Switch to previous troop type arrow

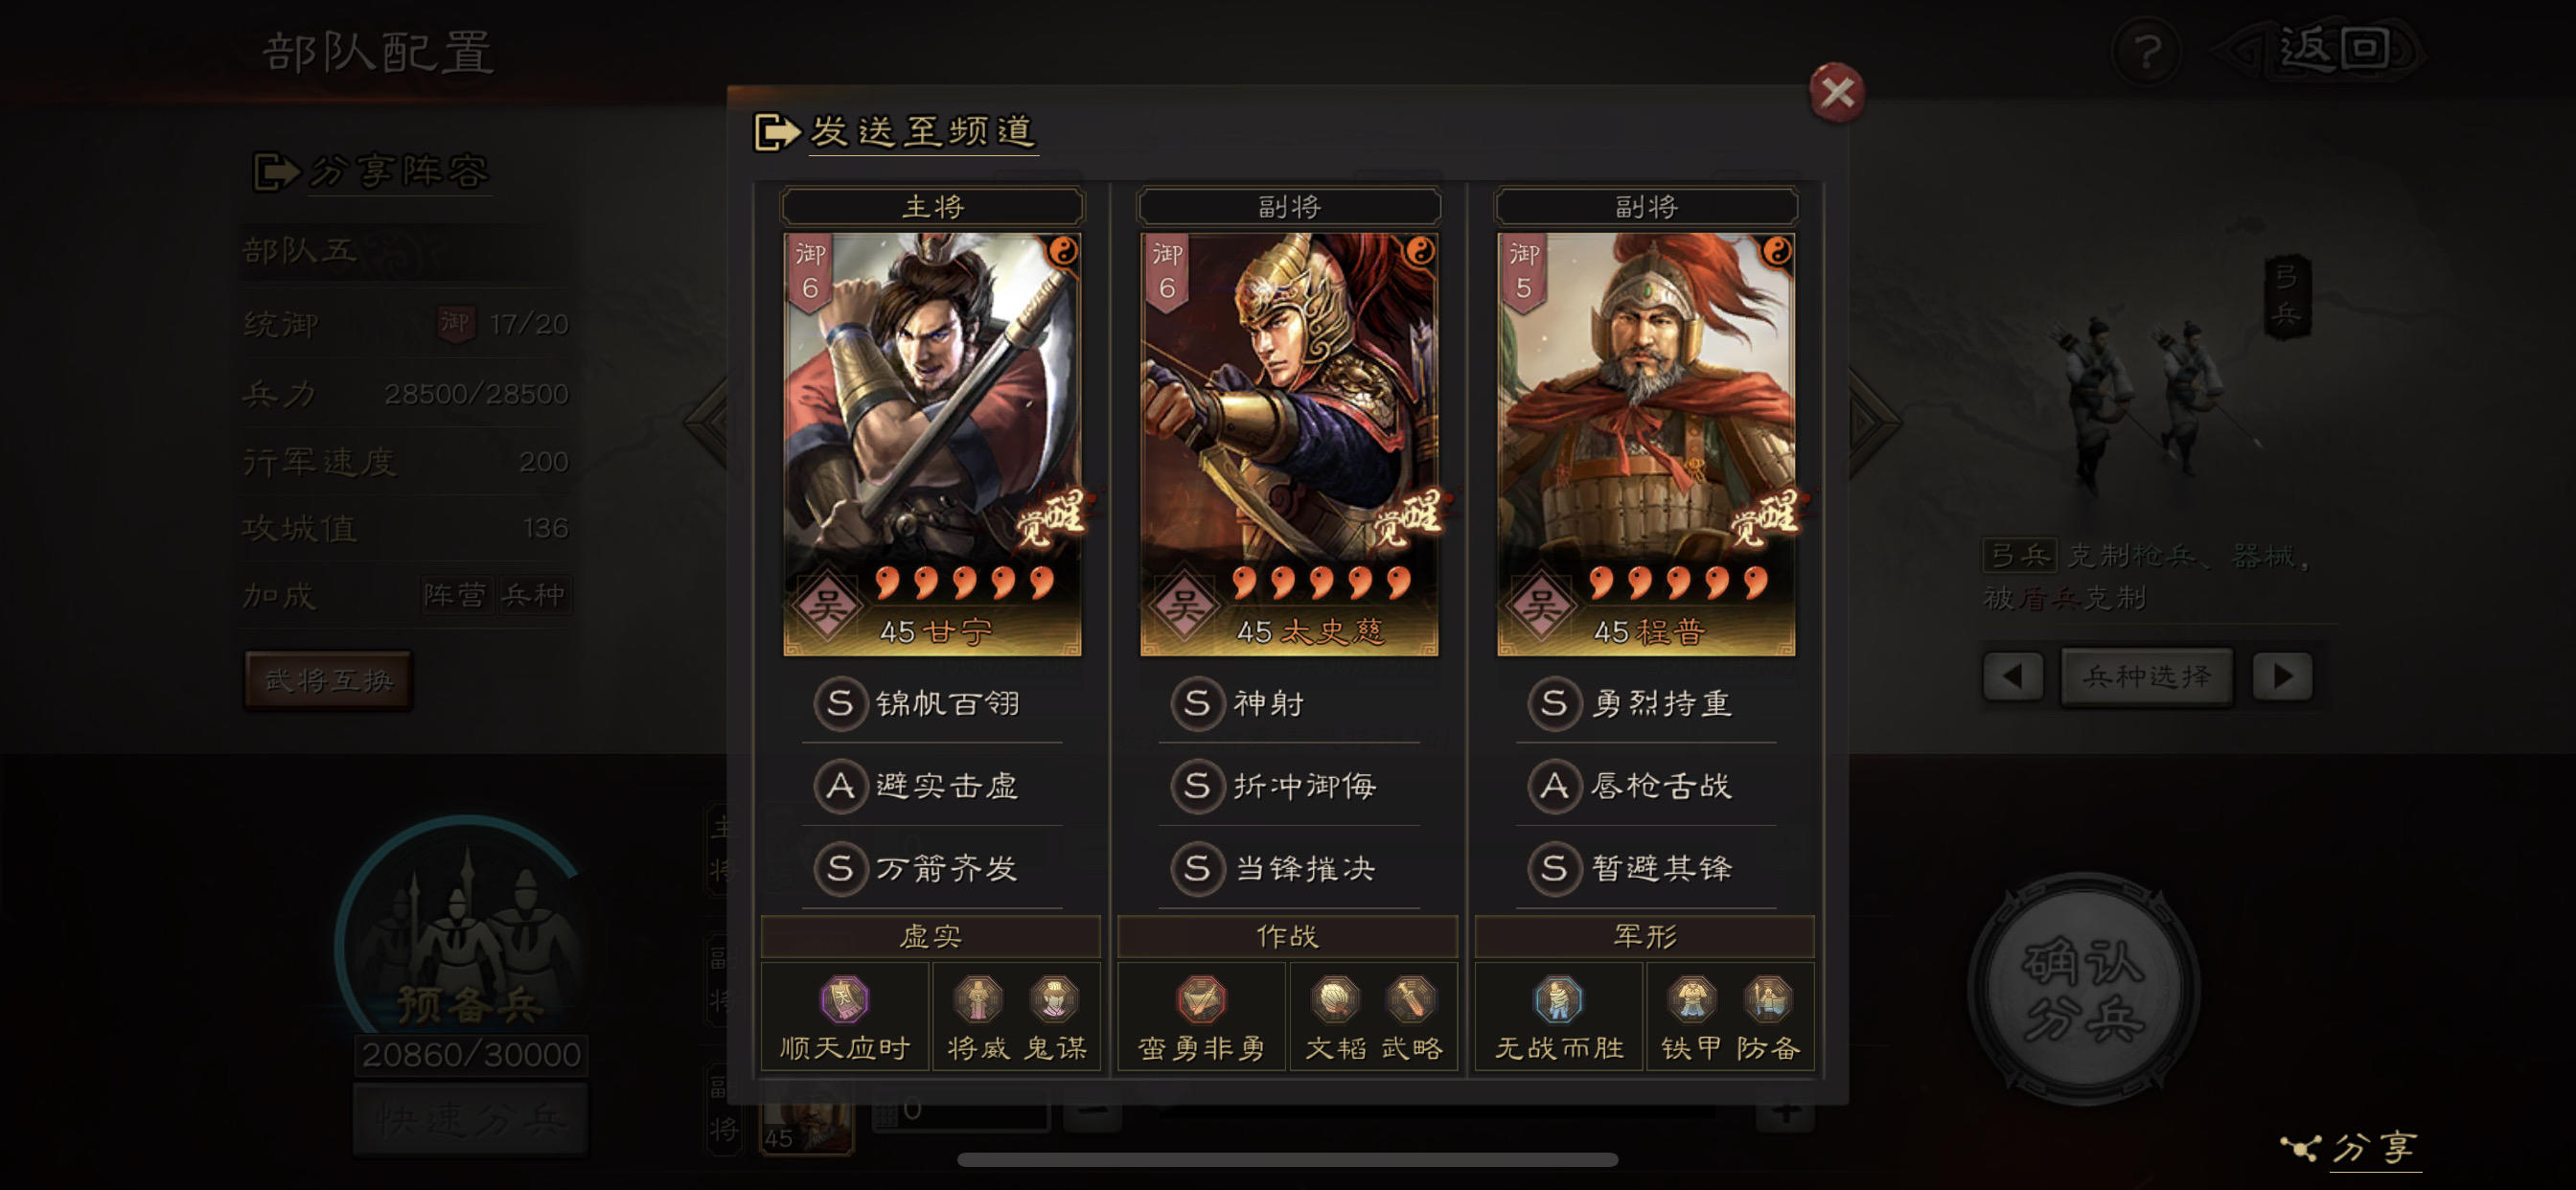pos(2013,677)
